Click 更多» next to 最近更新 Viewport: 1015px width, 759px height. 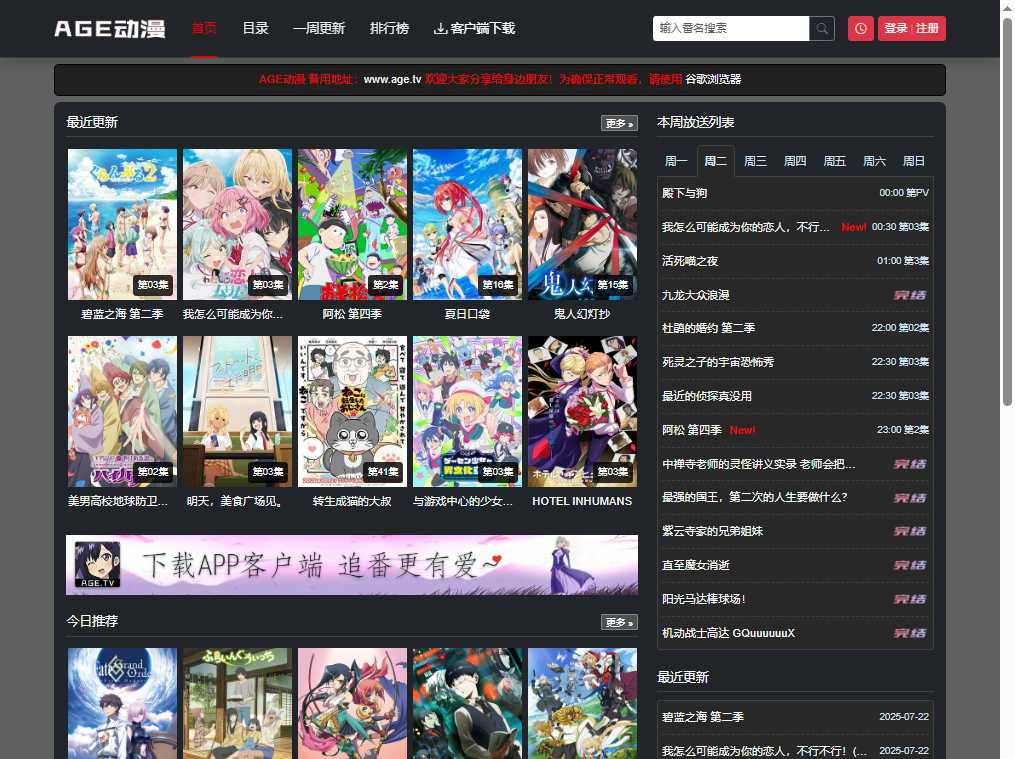[618, 122]
